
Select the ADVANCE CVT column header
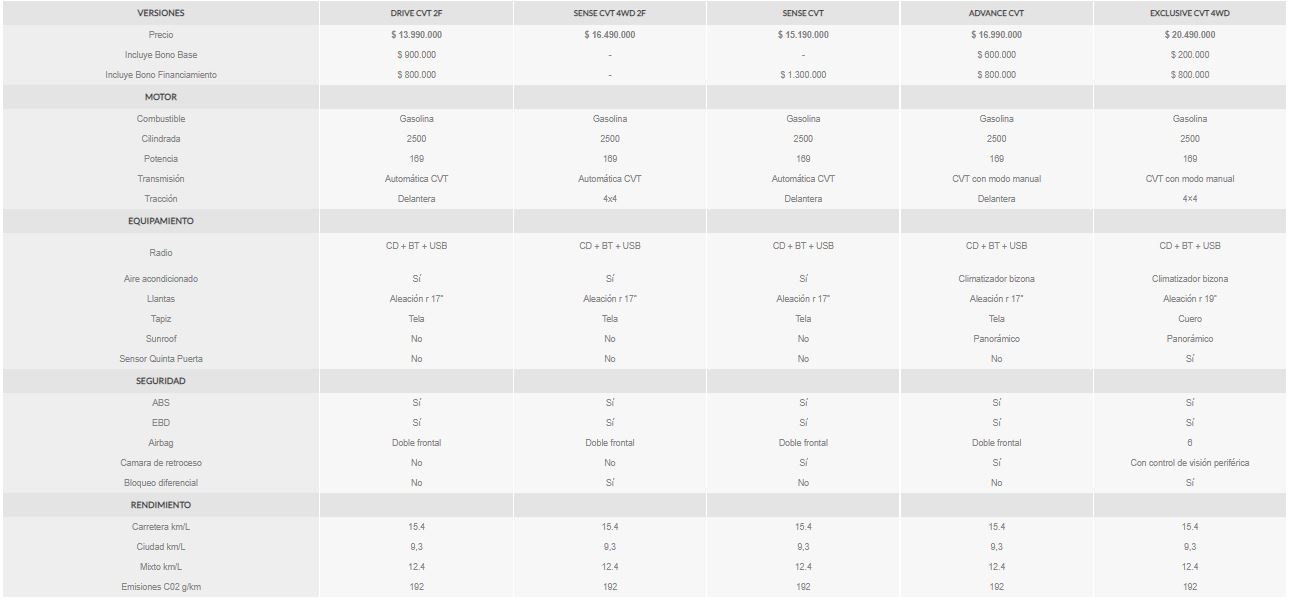996,13
